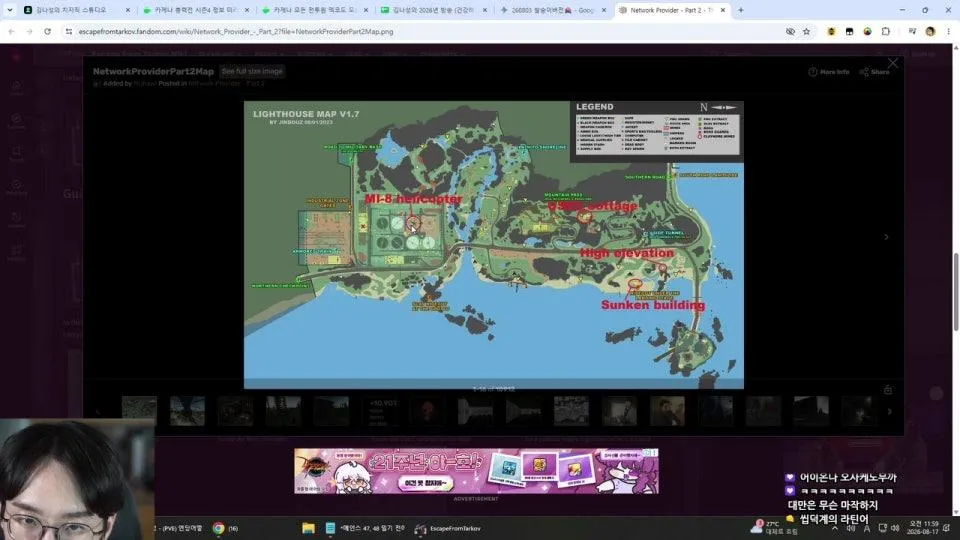Click the anniversary game banner advertisement
Viewport: 960px width, 540px height.
pos(476,471)
